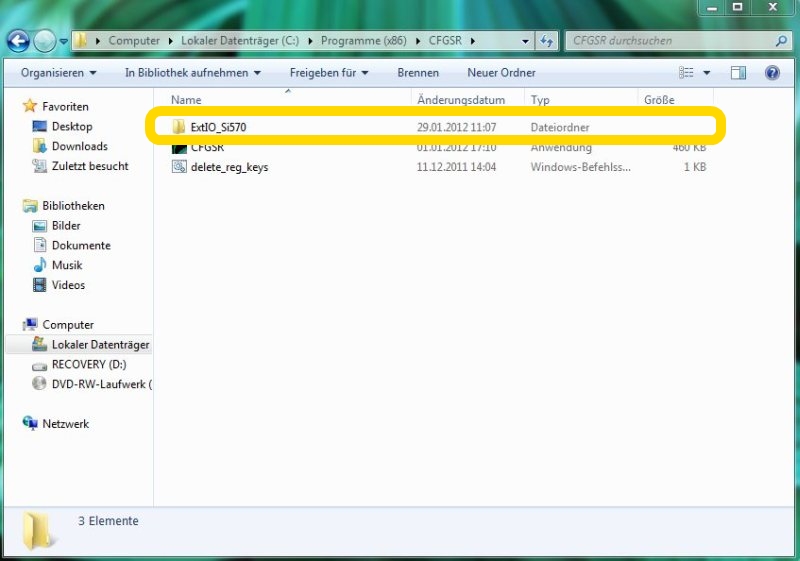Click the refresh button beside address bar
800x561 pixels.
click(x=547, y=41)
